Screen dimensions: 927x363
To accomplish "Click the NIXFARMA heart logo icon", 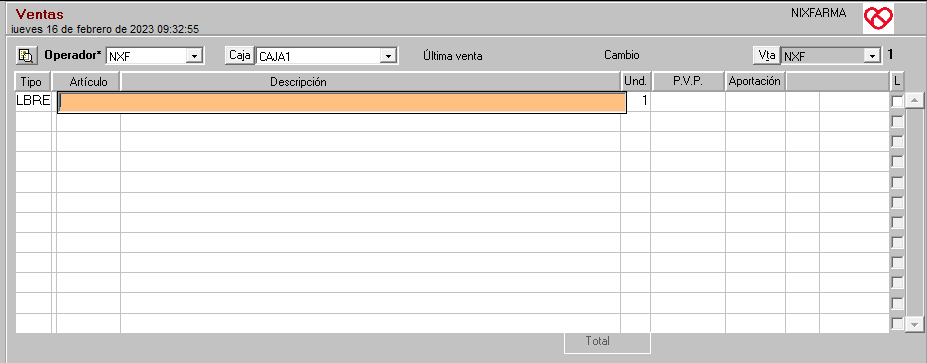I will tap(878, 20).
